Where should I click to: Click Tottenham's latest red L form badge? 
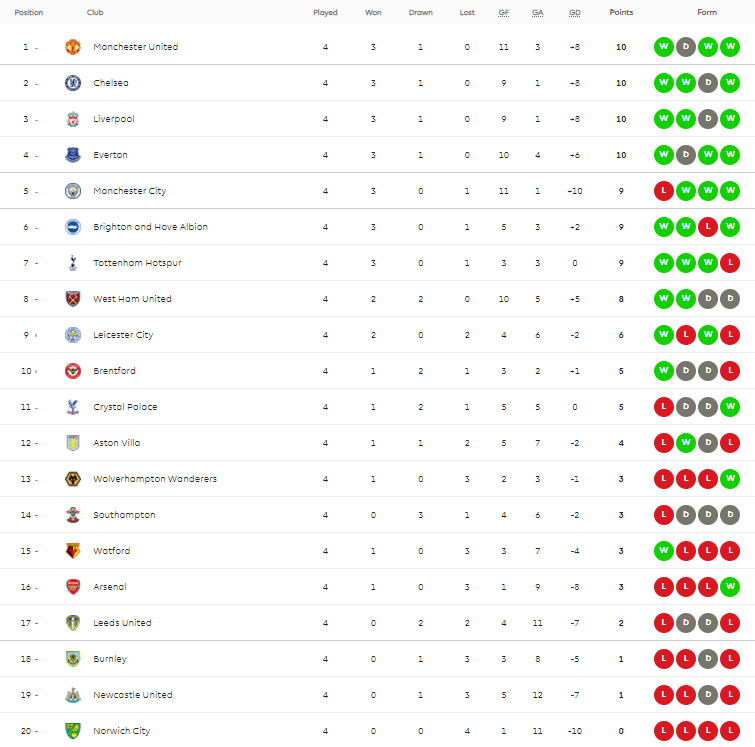[730, 263]
